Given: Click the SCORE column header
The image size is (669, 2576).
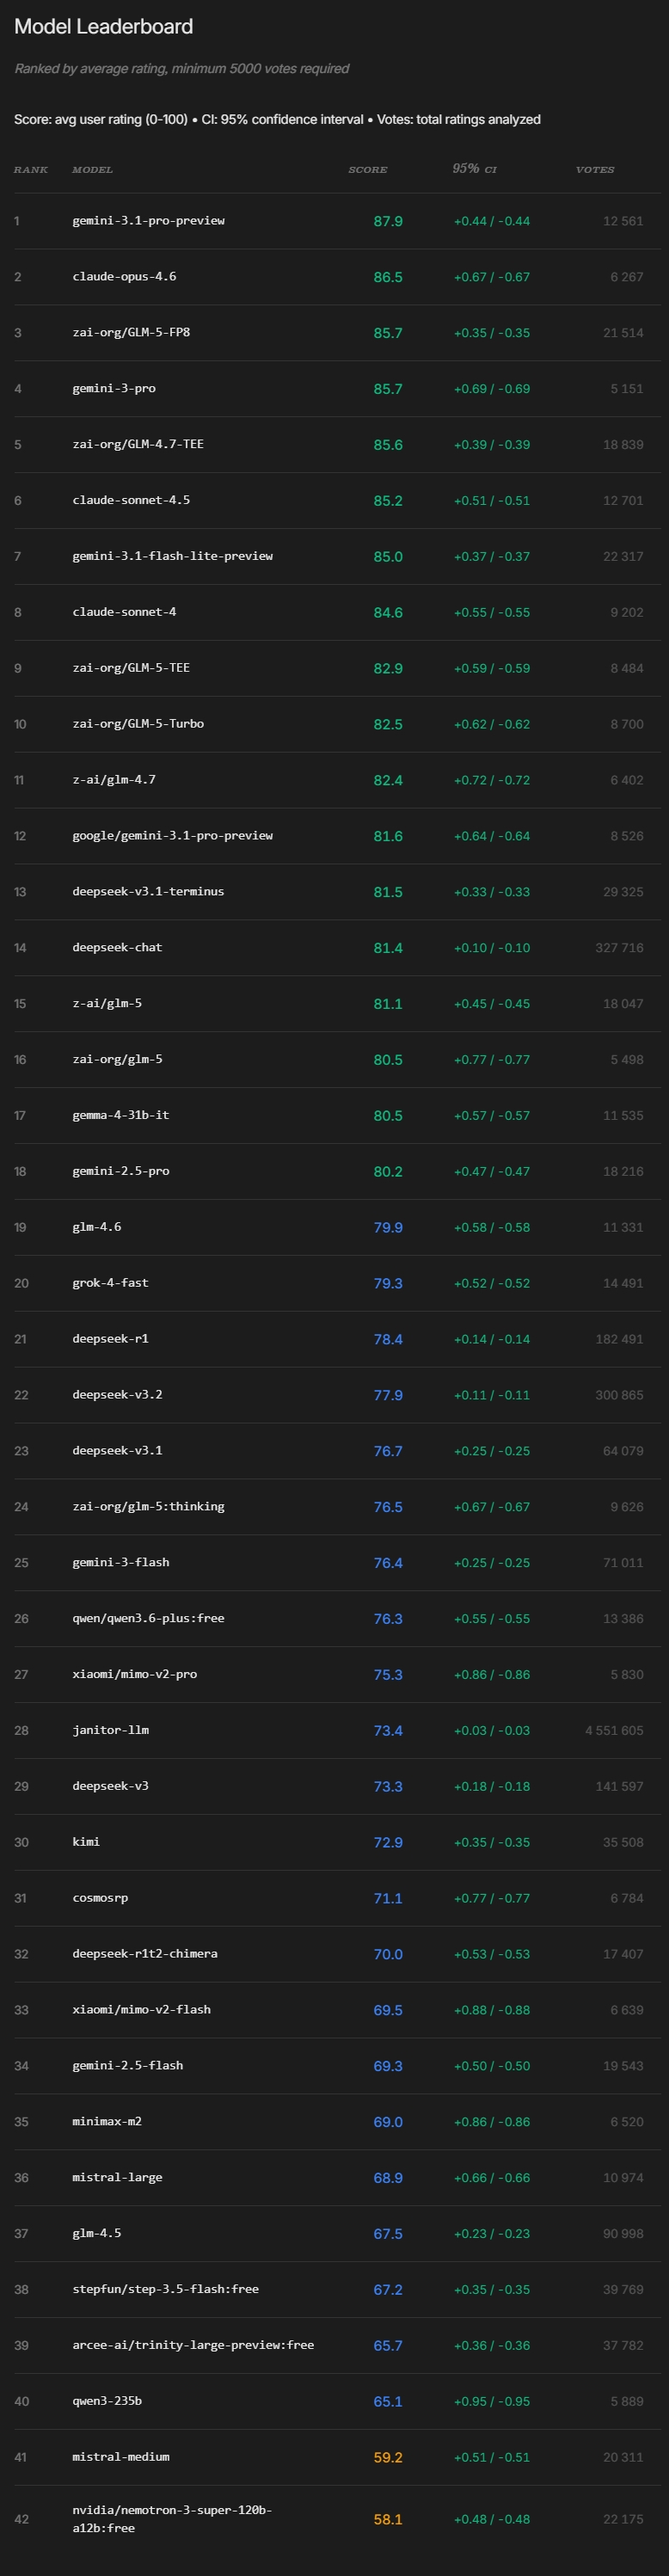Looking at the screenshot, I should pos(367,169).
